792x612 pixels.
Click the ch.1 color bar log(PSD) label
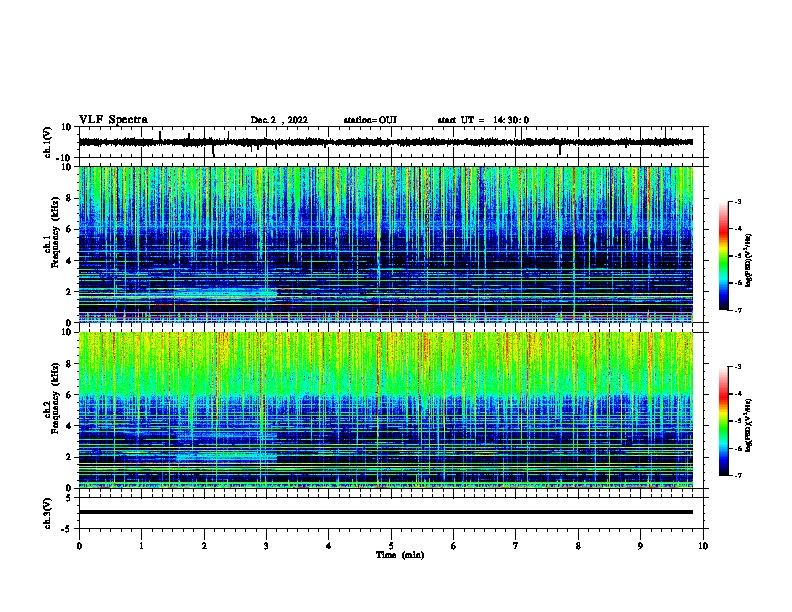pyautogui.click(x=749, y=260)
